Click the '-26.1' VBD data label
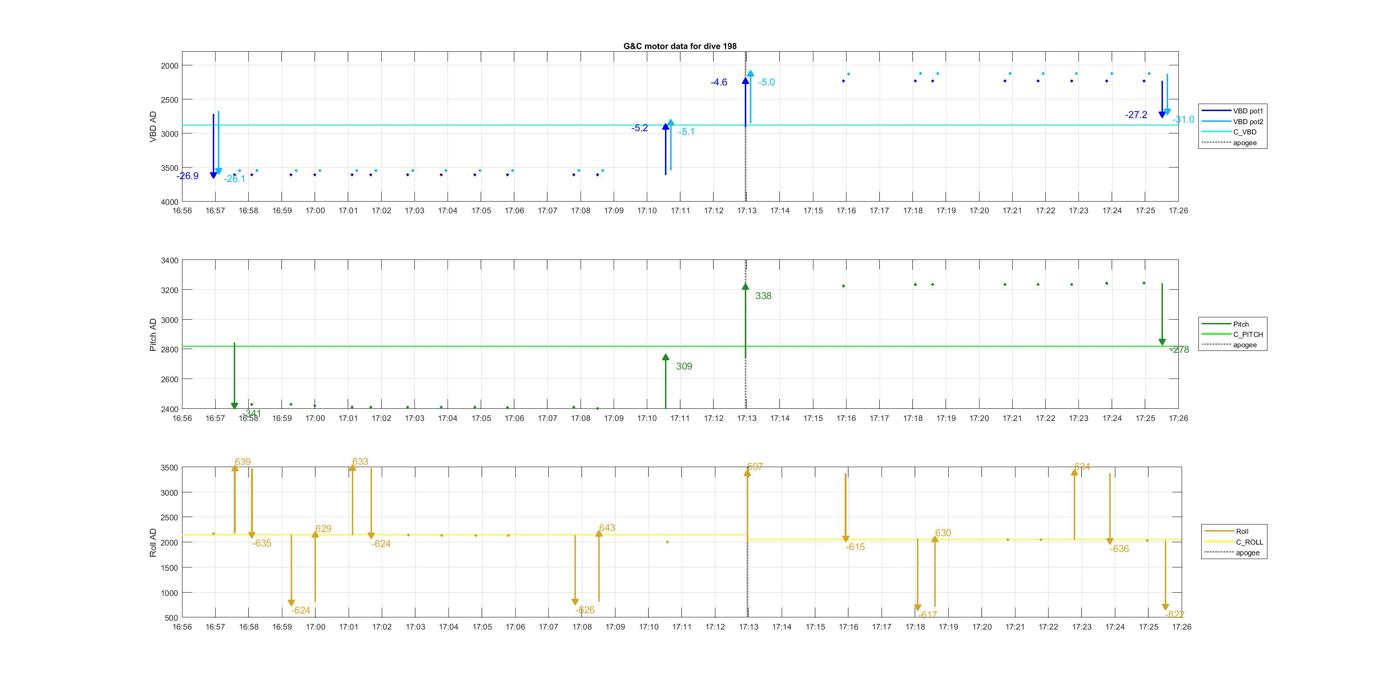Image resolution: width=1400 pixels, height=693 pixels. (x=234, y=179)
